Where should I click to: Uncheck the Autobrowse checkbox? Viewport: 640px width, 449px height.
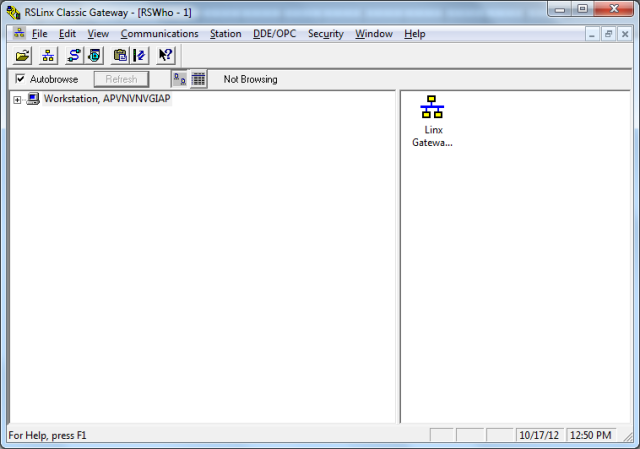[20, 78]
